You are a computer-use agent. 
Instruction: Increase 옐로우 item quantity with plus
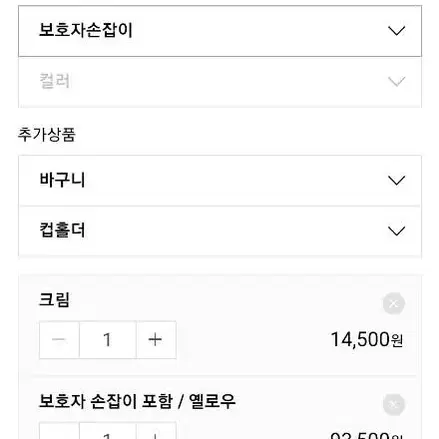(156, 431)
